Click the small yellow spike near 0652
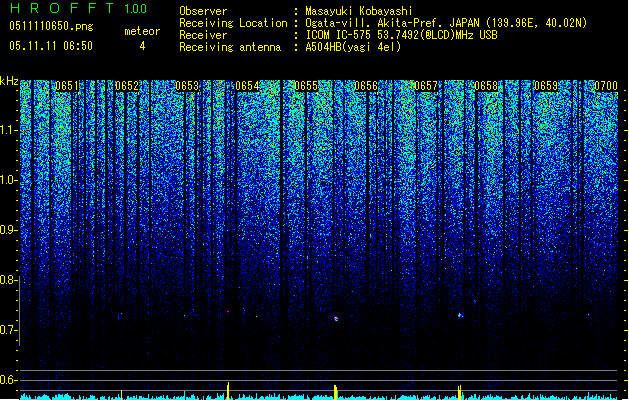The image size is (629, 400). (x=122, y=394)
